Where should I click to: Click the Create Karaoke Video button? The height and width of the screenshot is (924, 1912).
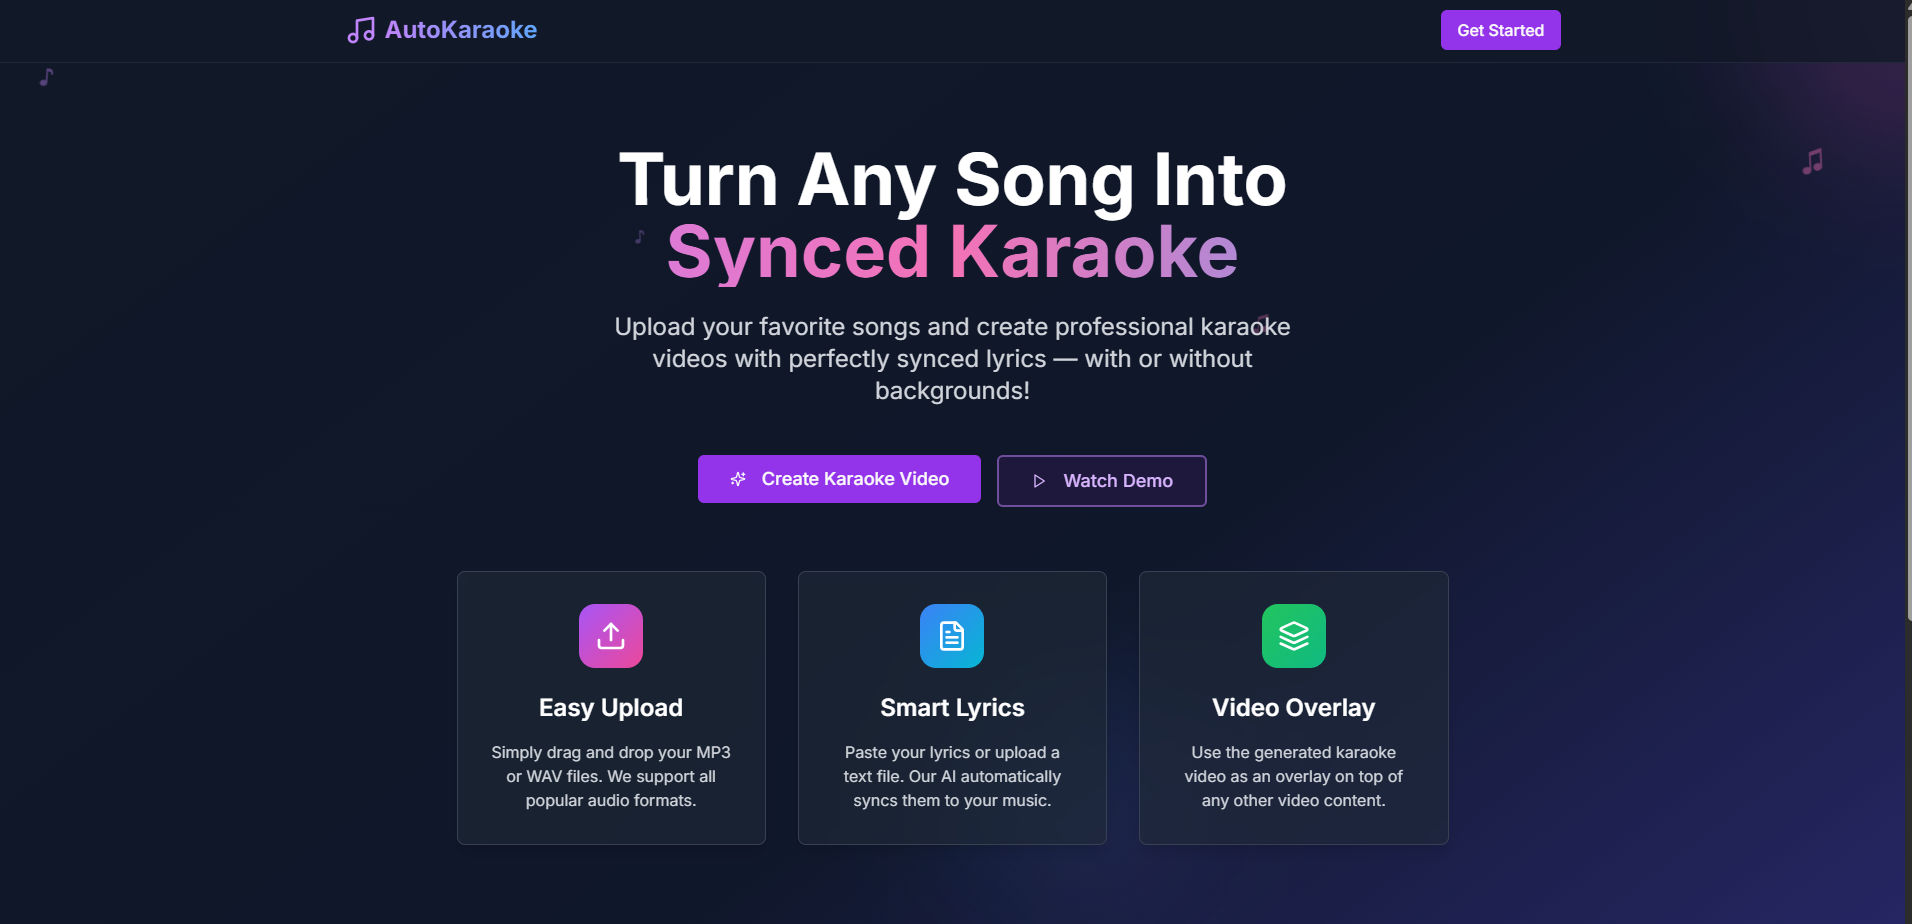point(838,479)
